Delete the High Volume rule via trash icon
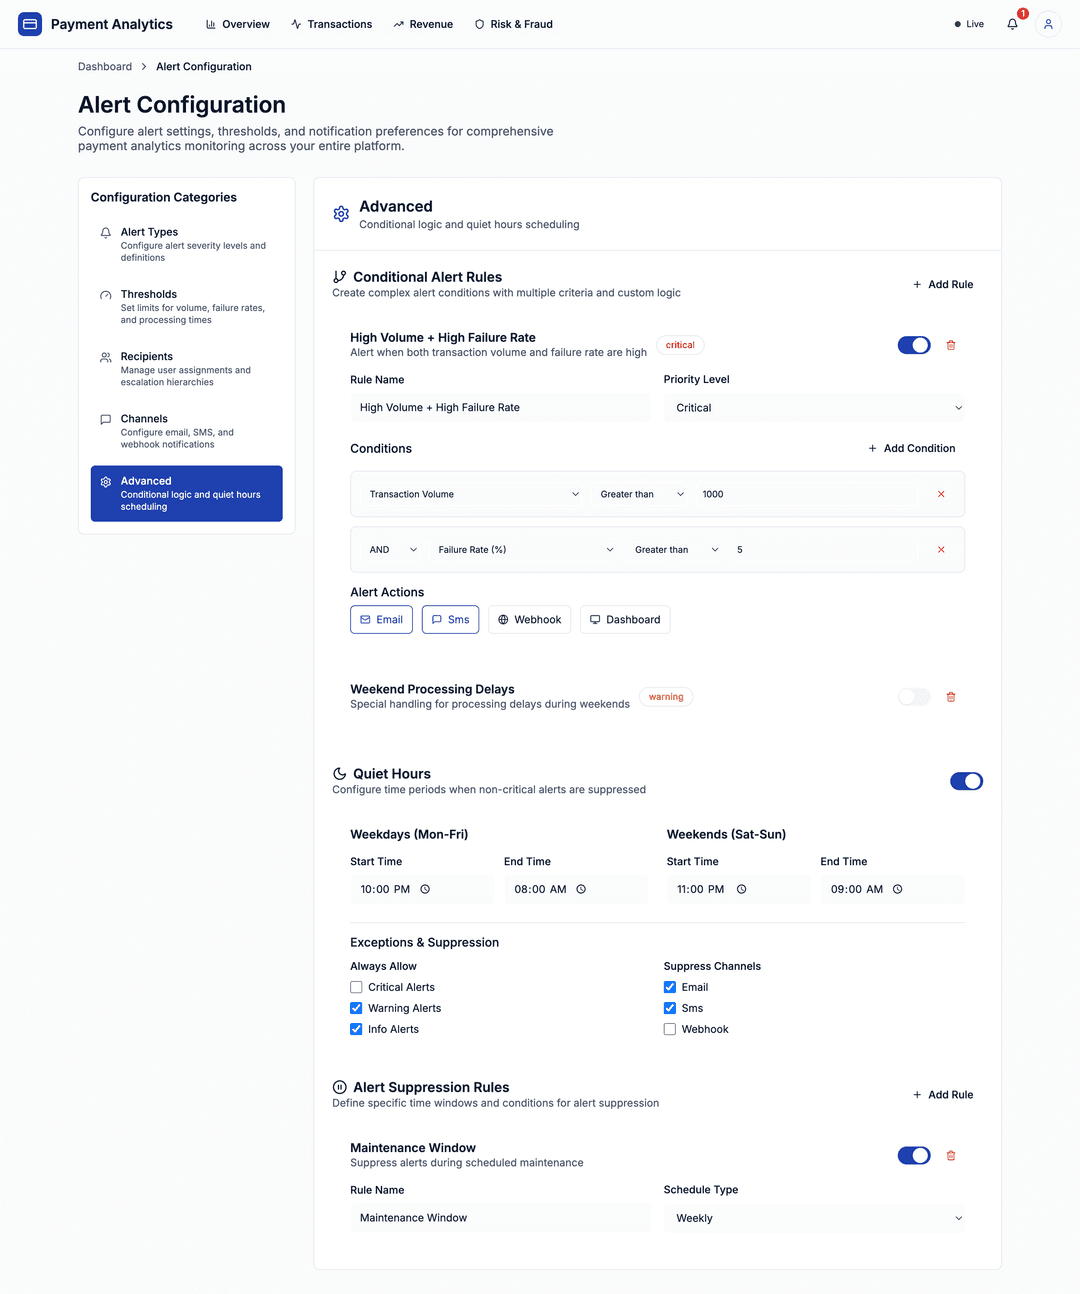The width and height of the screenshot is (1080, 1294). point(950,345)
